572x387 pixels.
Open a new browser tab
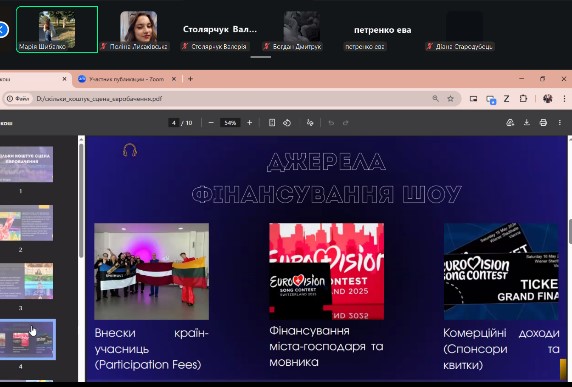190,79
